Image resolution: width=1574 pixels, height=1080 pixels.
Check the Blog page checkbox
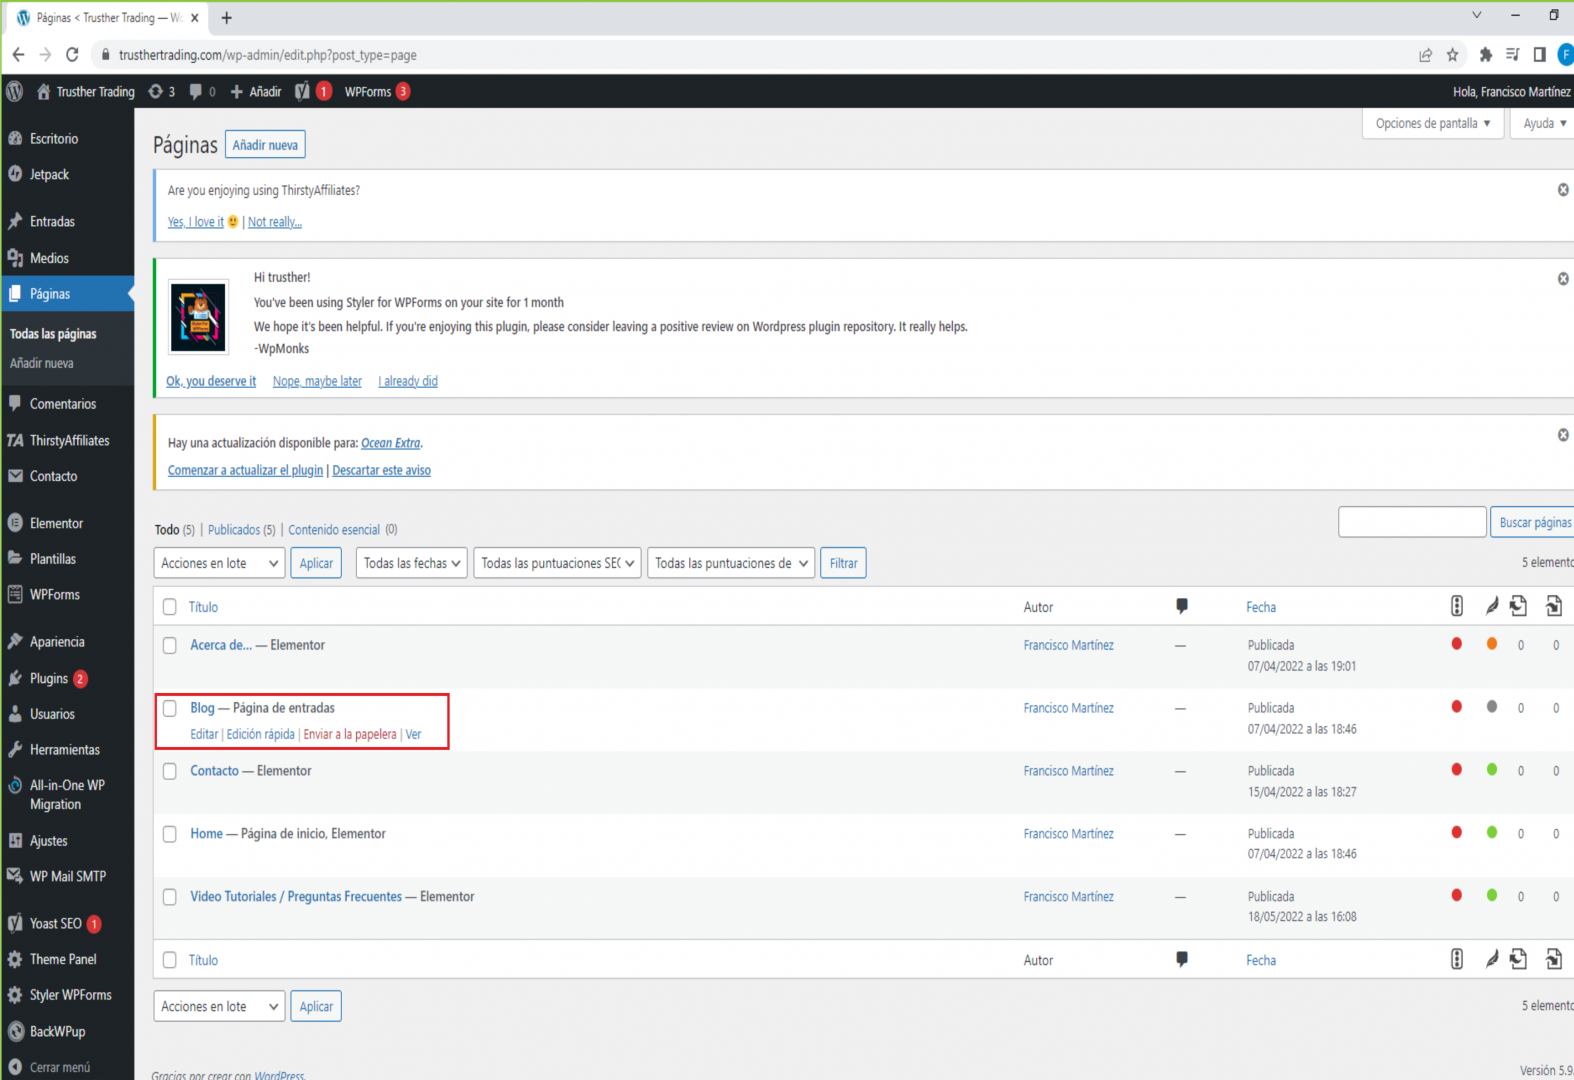click(170, 708)
